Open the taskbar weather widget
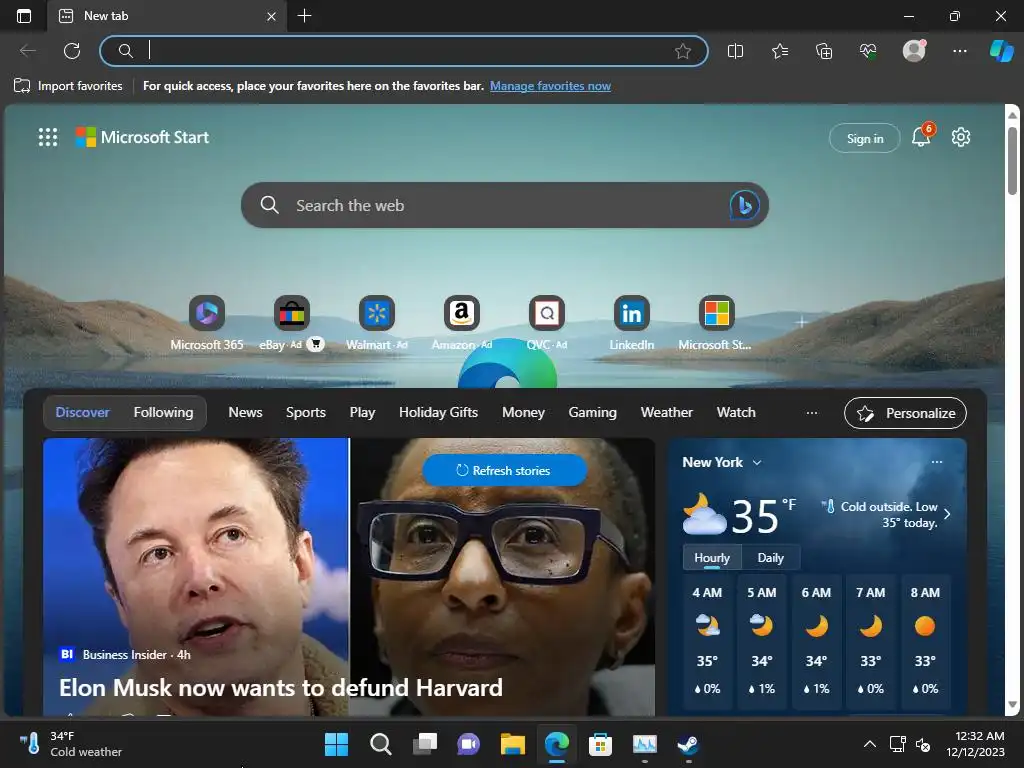The height and width of the screenshot is (768, 1024). tap(71, 744)
